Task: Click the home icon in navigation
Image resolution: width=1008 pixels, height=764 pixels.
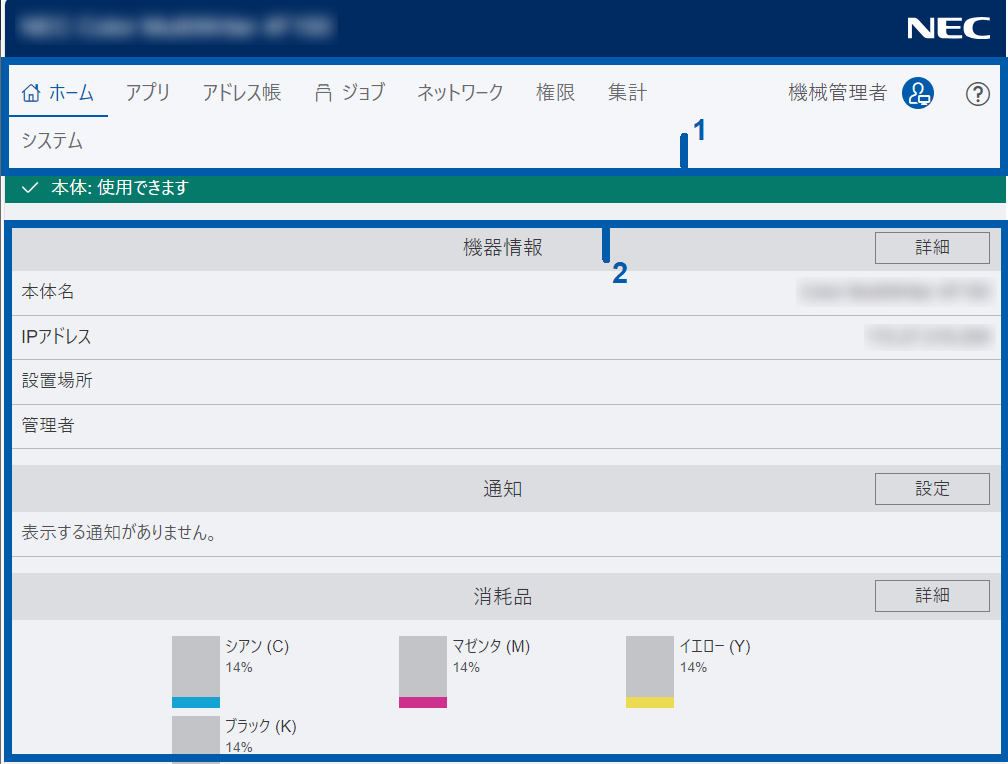Action: click(x=31, y=93)
